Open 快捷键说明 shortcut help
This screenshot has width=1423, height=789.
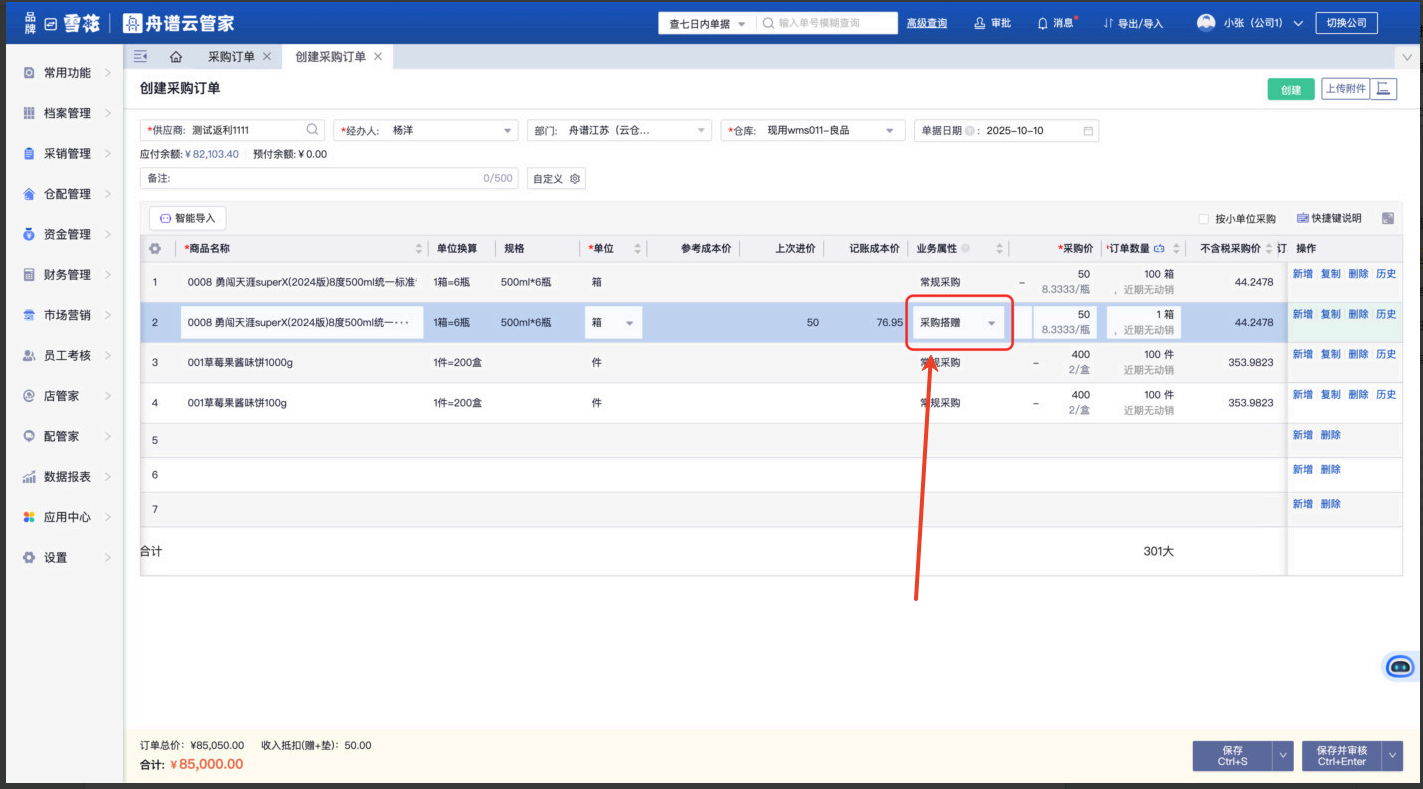tap(1328, 218)
